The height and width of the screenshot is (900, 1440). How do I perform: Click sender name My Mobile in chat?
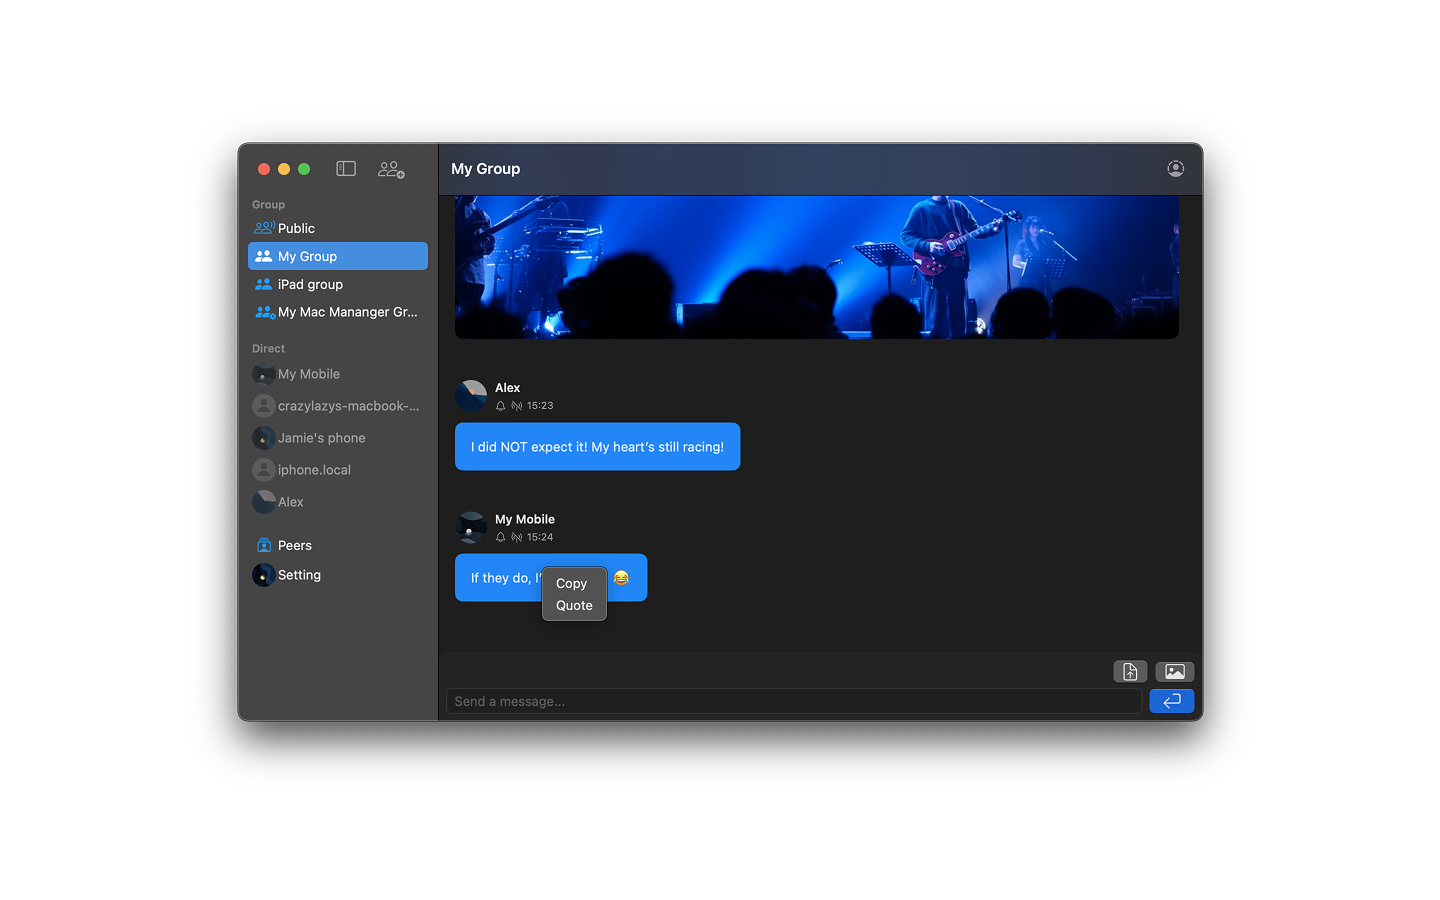click(x=525, y=519)
